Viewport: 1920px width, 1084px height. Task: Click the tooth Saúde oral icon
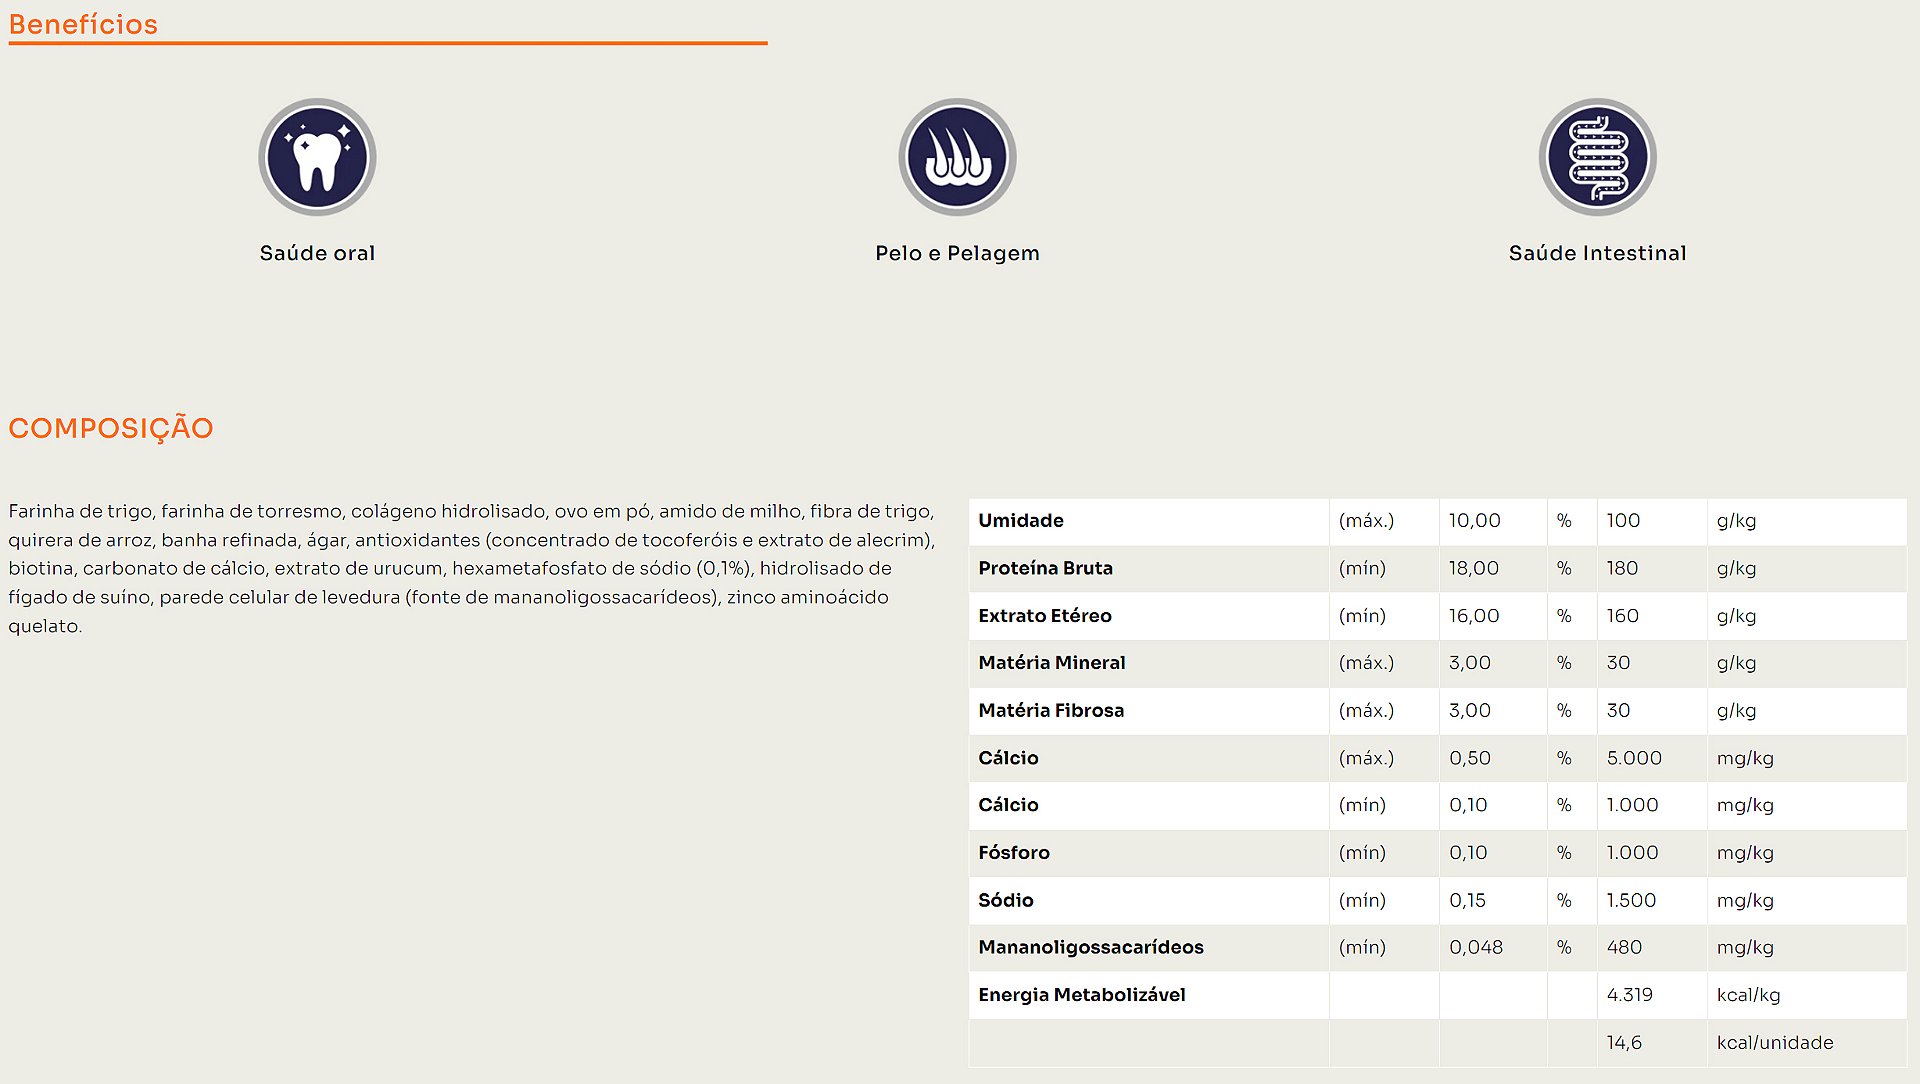click(317, 157)
